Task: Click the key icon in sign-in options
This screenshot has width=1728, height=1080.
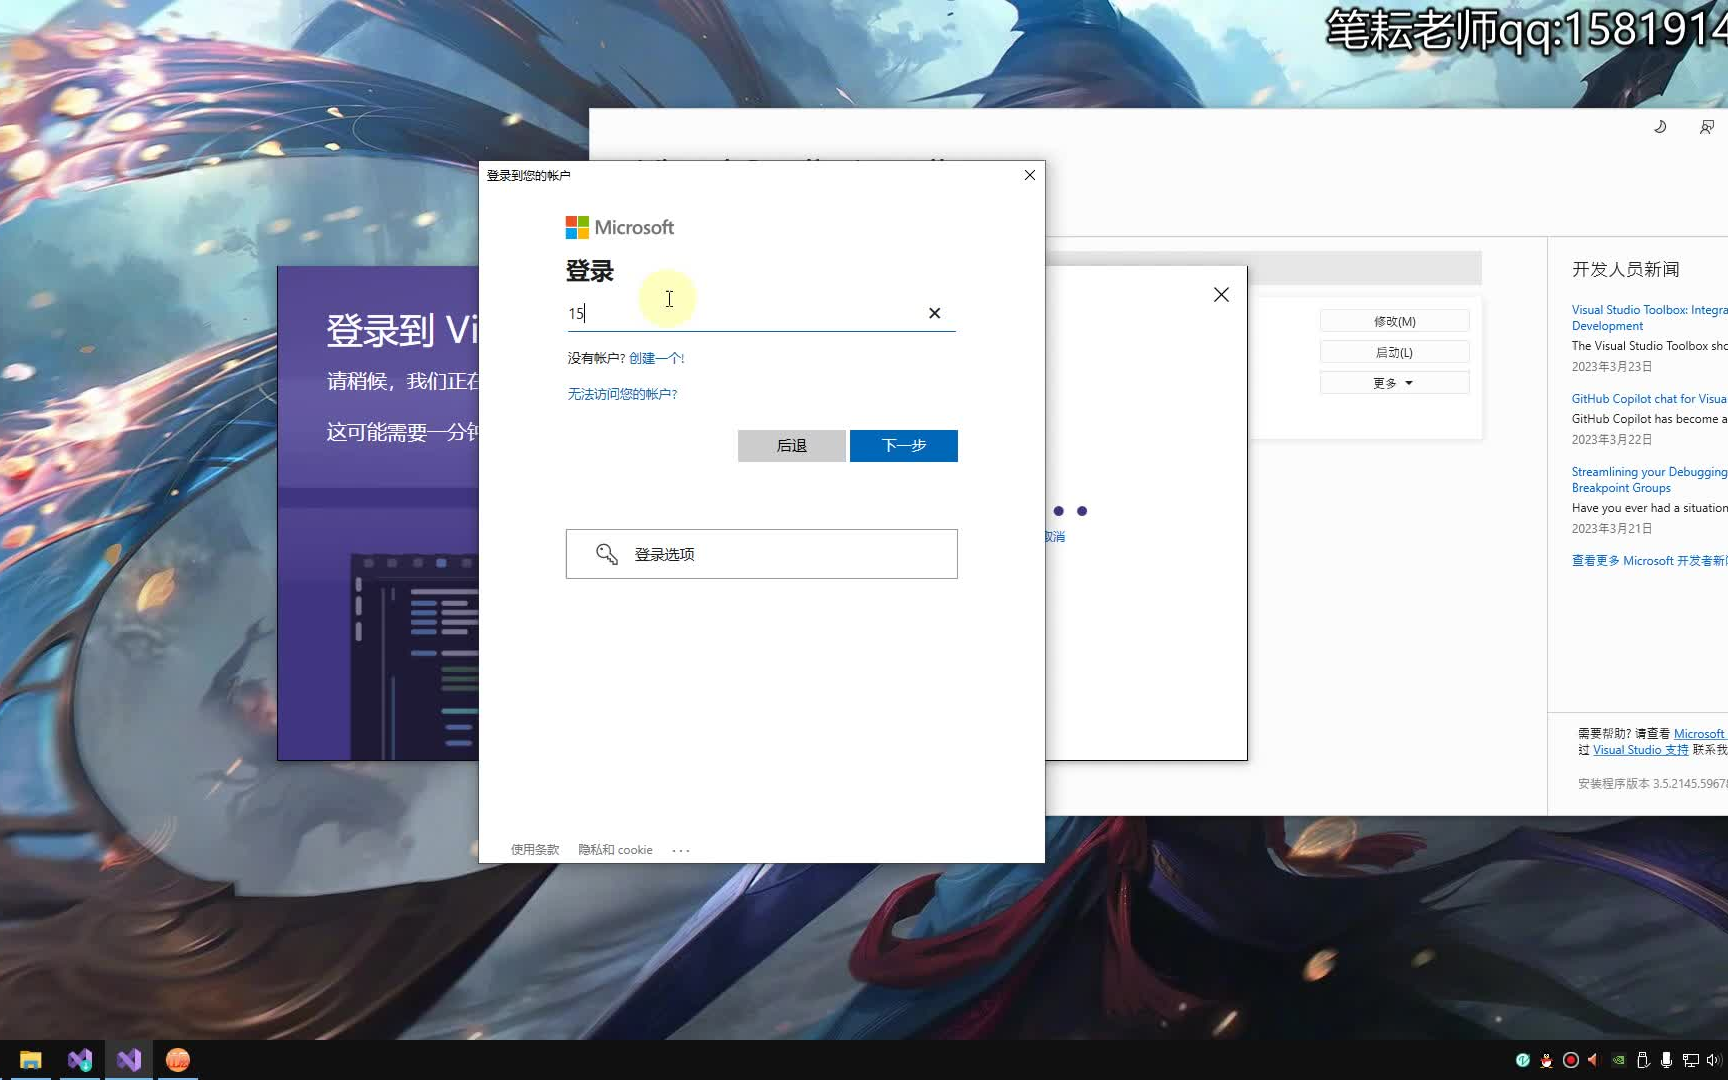Action: pyautogui.click(x=607, y=554)
